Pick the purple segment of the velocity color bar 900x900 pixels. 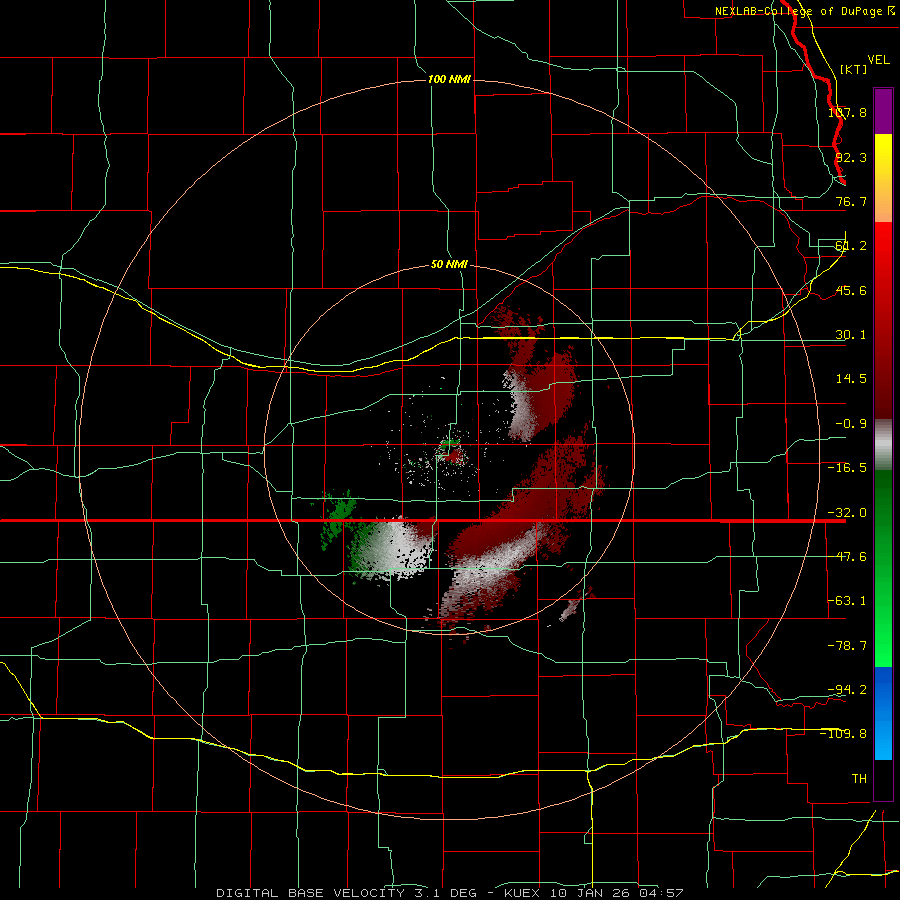click(883, 111)
